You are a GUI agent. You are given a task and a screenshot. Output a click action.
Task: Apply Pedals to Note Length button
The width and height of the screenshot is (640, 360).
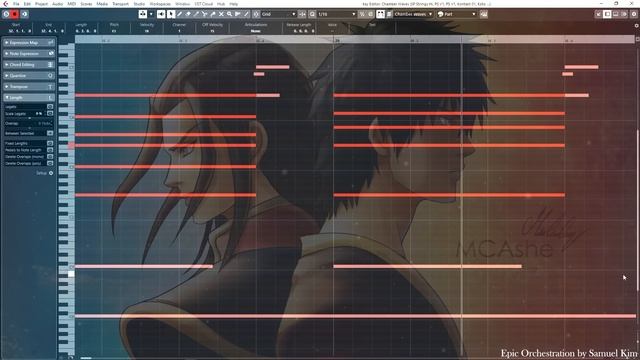(50, 150)
